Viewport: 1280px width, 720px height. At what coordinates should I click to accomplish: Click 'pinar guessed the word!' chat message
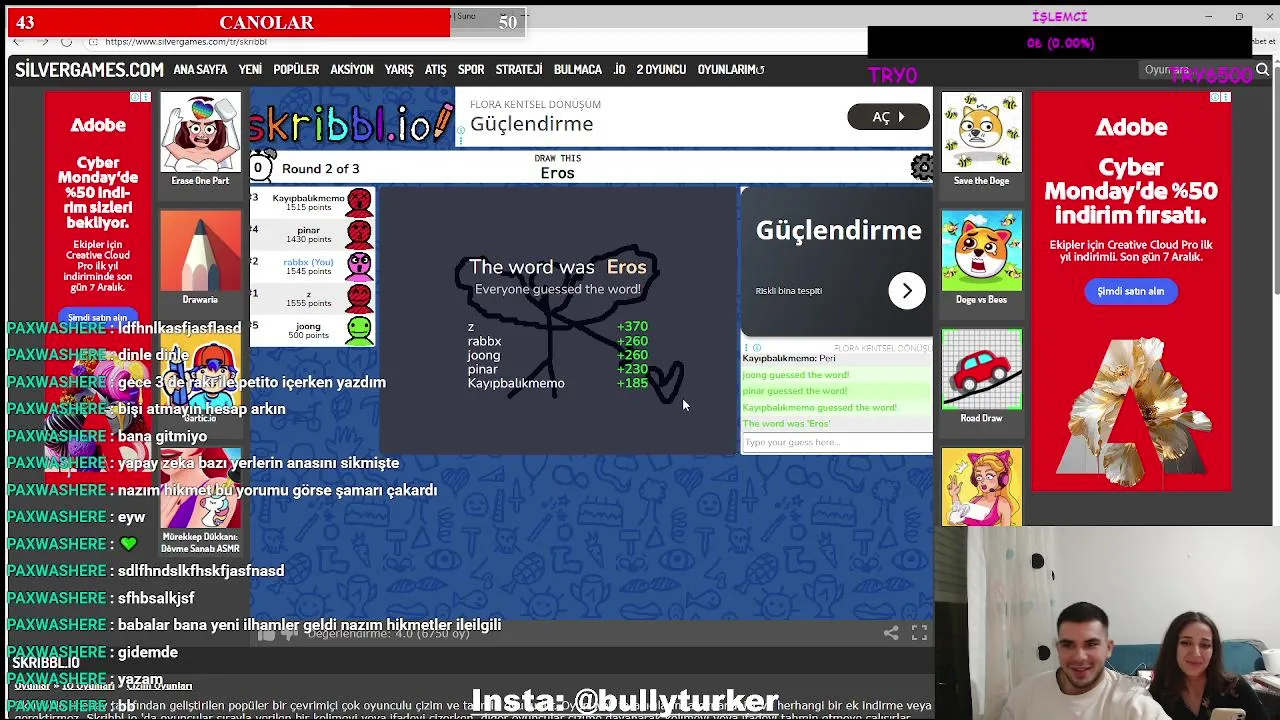click(x=795, y=391)
